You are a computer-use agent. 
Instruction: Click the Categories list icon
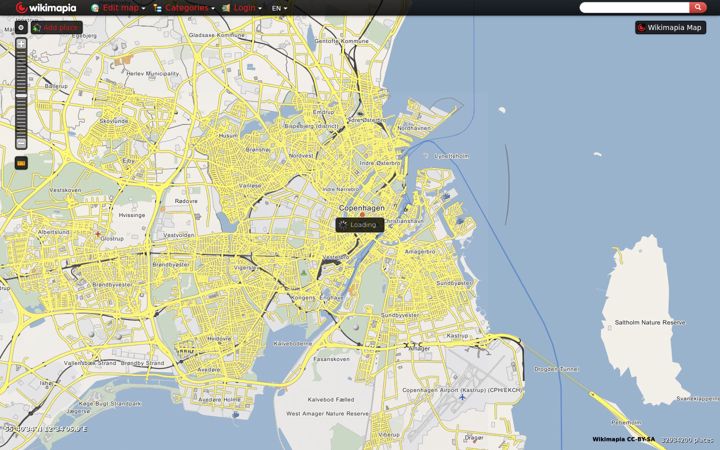tap(158, 8)
